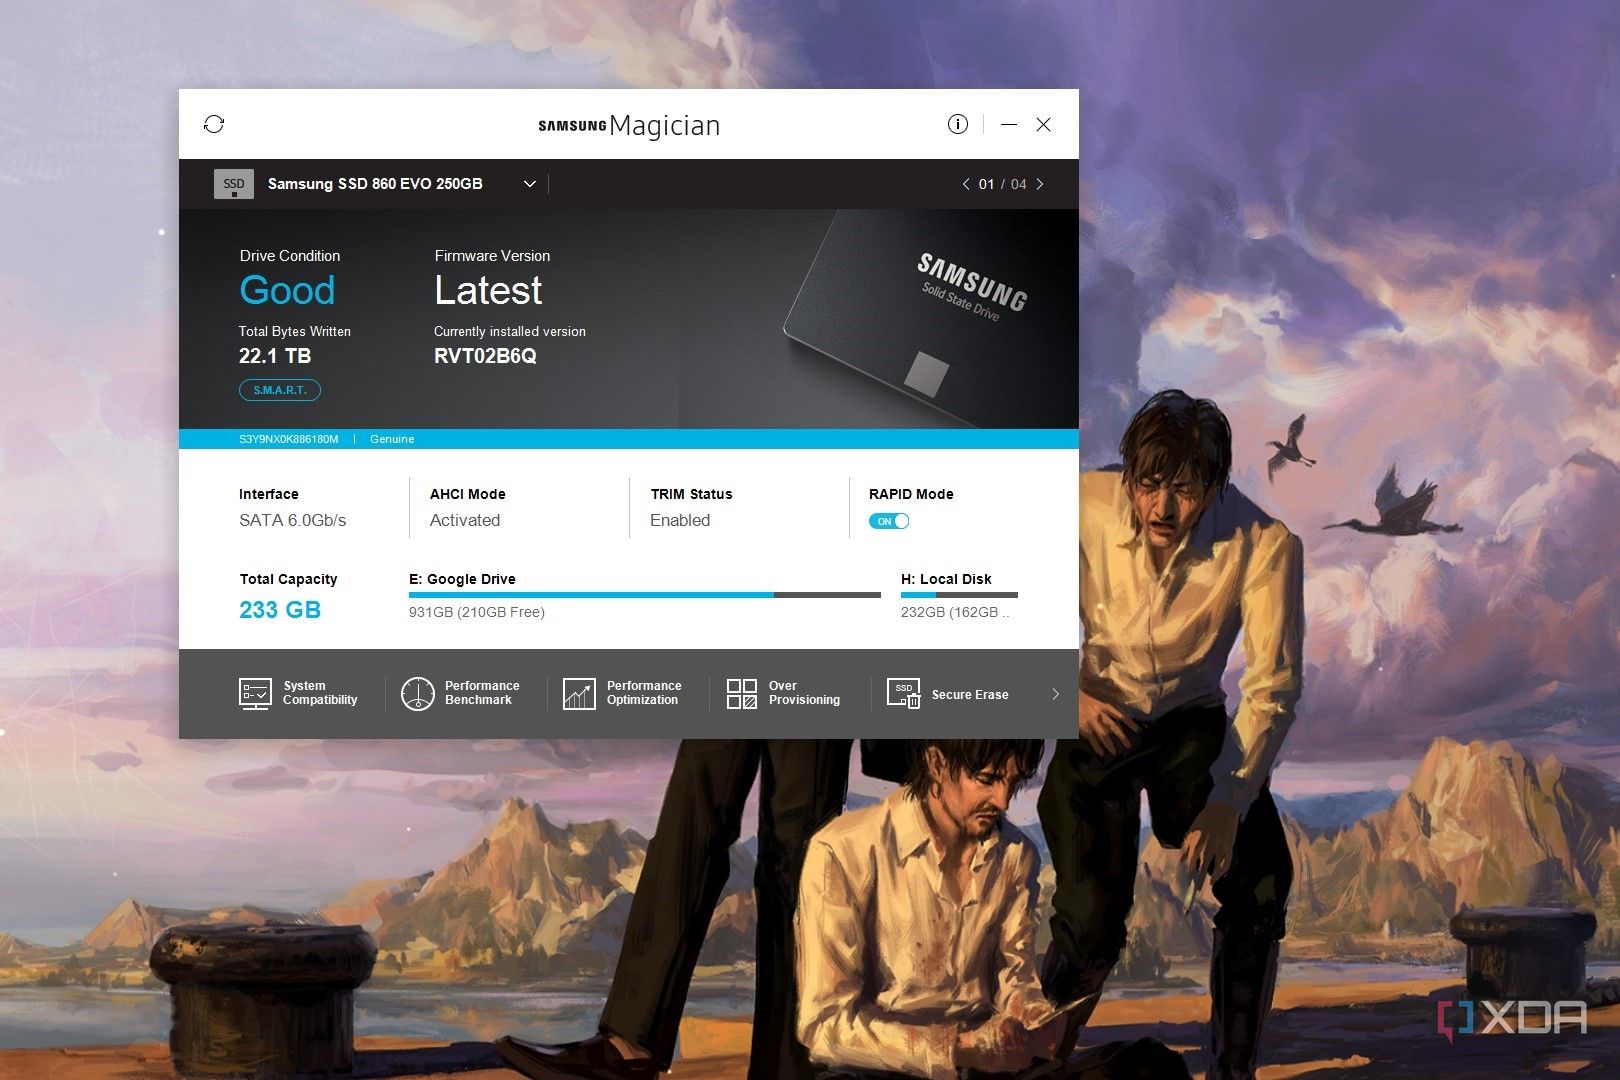This screenshot has width=1620, height=1080.
Task: Select the Performance Optimization label
Action: pos(644,693)
